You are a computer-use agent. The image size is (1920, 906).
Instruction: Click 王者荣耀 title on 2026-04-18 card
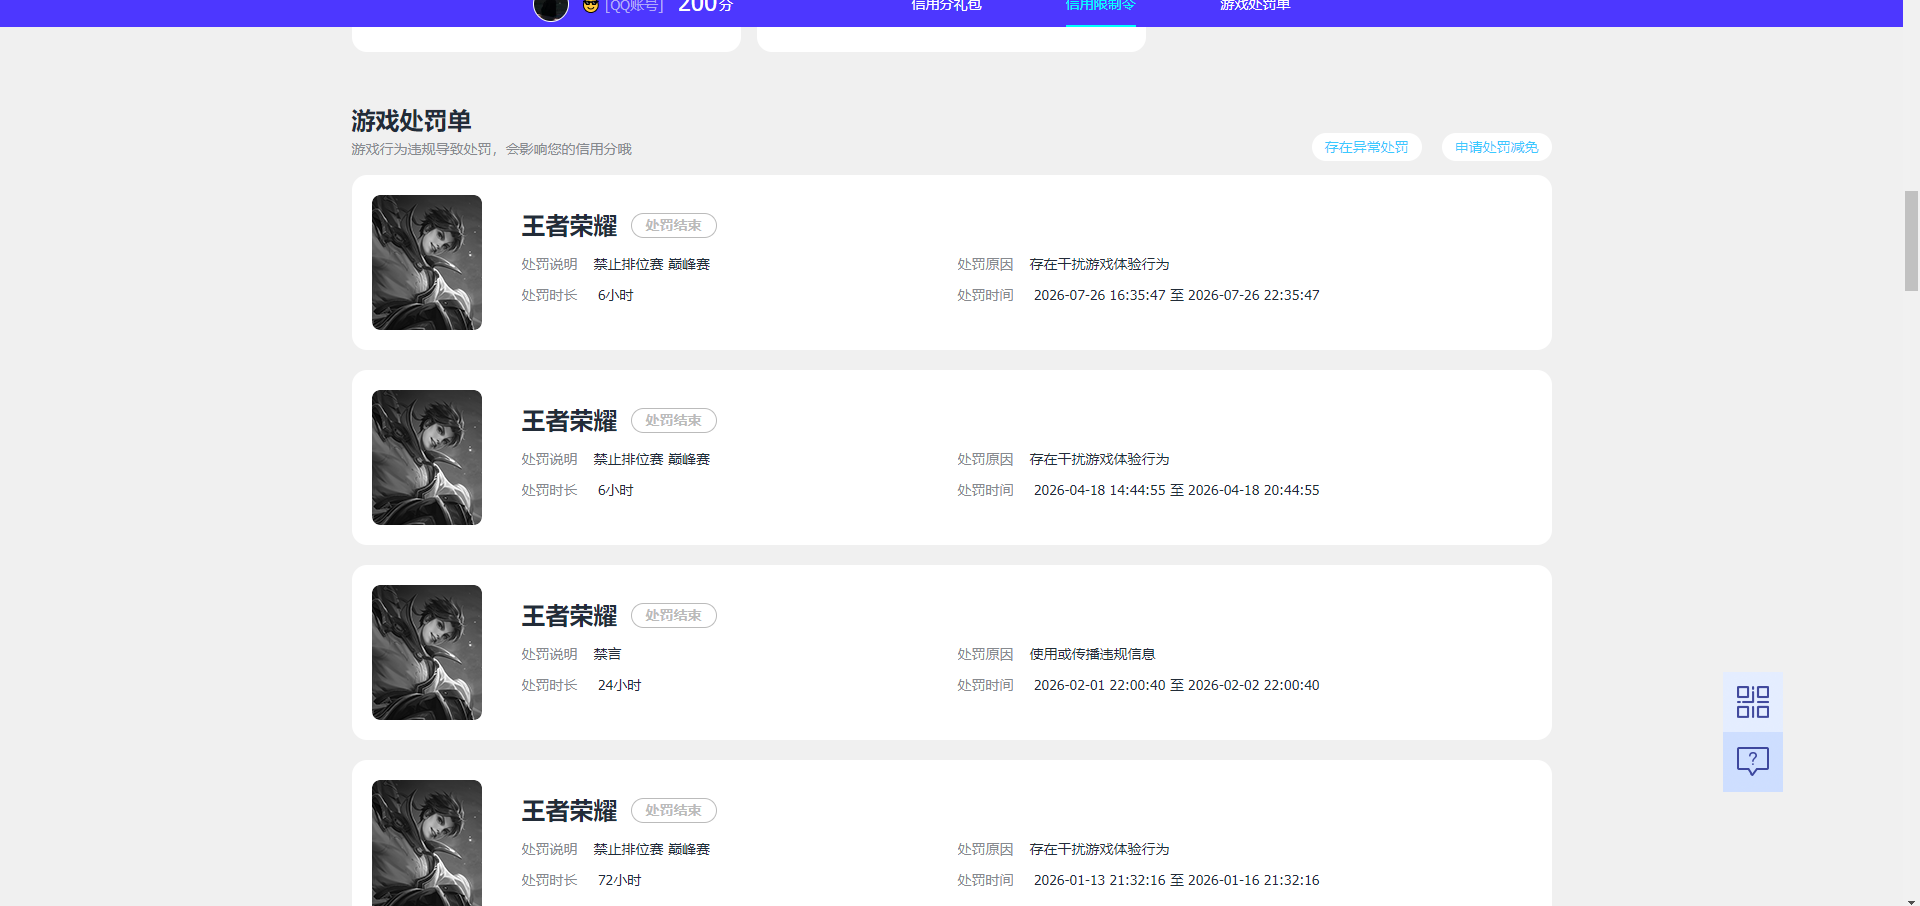[x=569, y=421]
